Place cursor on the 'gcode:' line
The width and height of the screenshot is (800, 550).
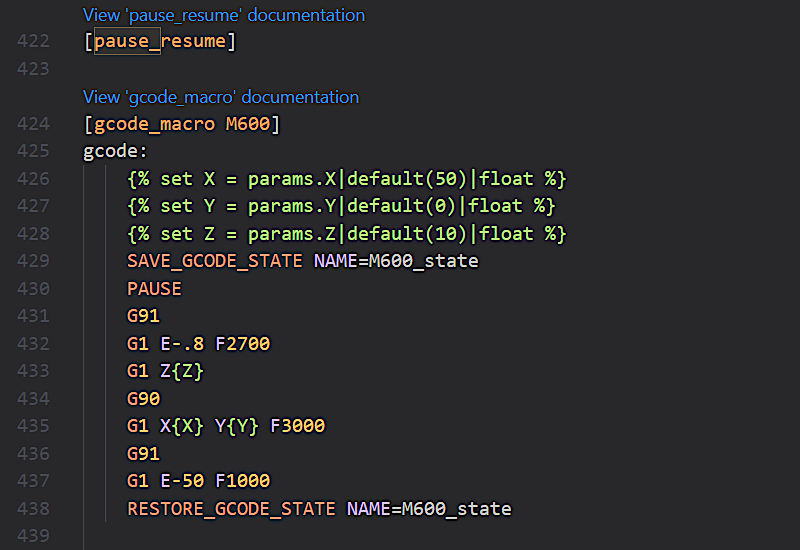(115, 152)
